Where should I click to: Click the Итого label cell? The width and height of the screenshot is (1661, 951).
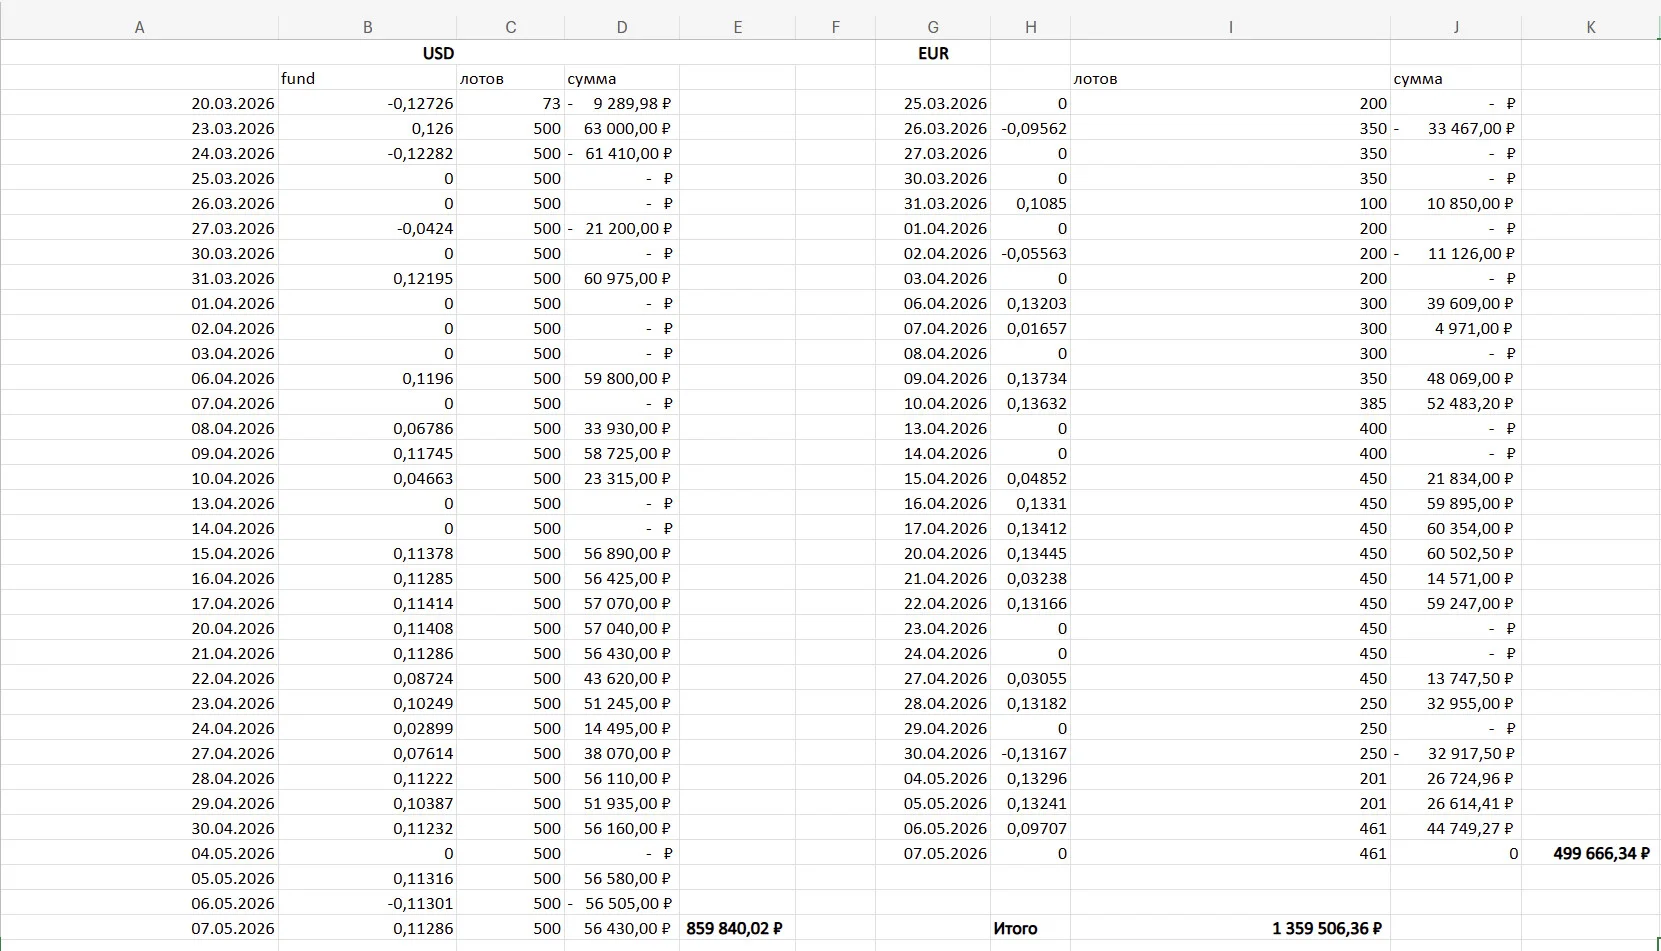(1030, 928)
